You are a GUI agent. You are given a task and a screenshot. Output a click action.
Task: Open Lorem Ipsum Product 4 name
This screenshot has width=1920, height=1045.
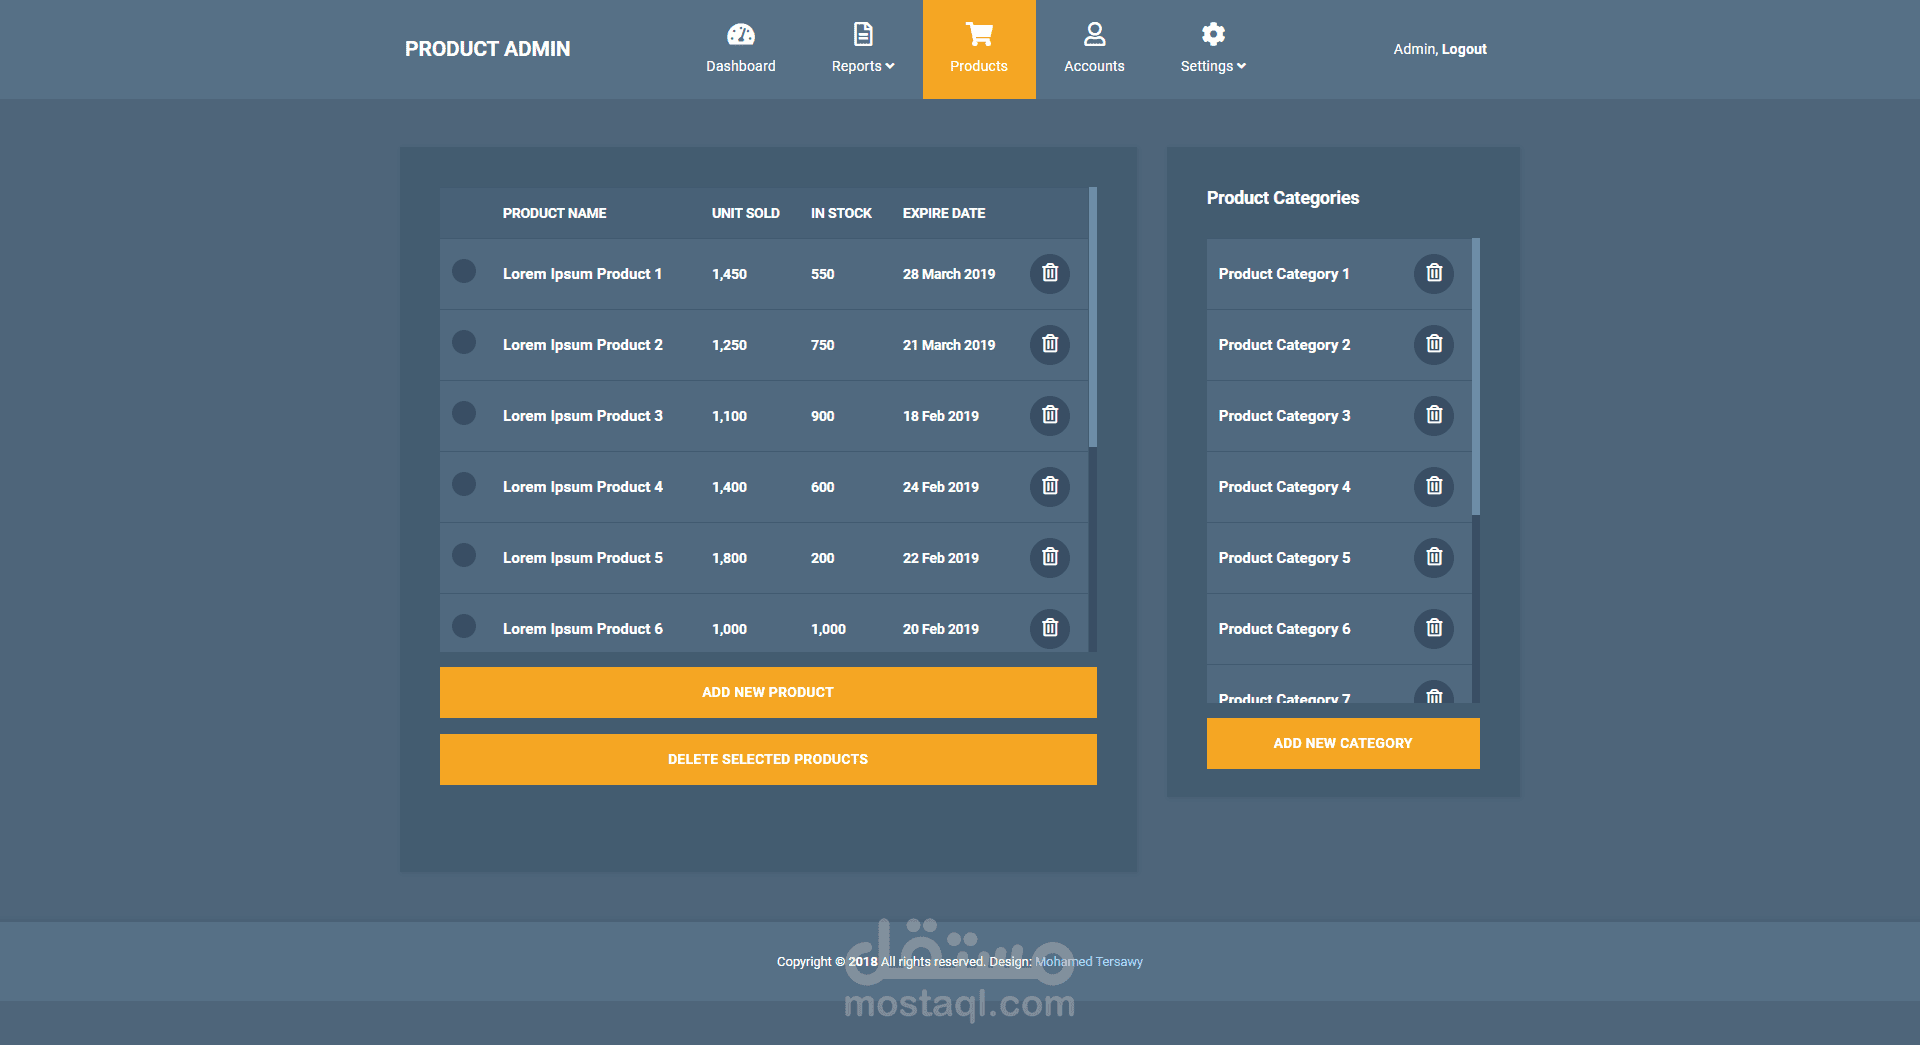pos(582,487)
